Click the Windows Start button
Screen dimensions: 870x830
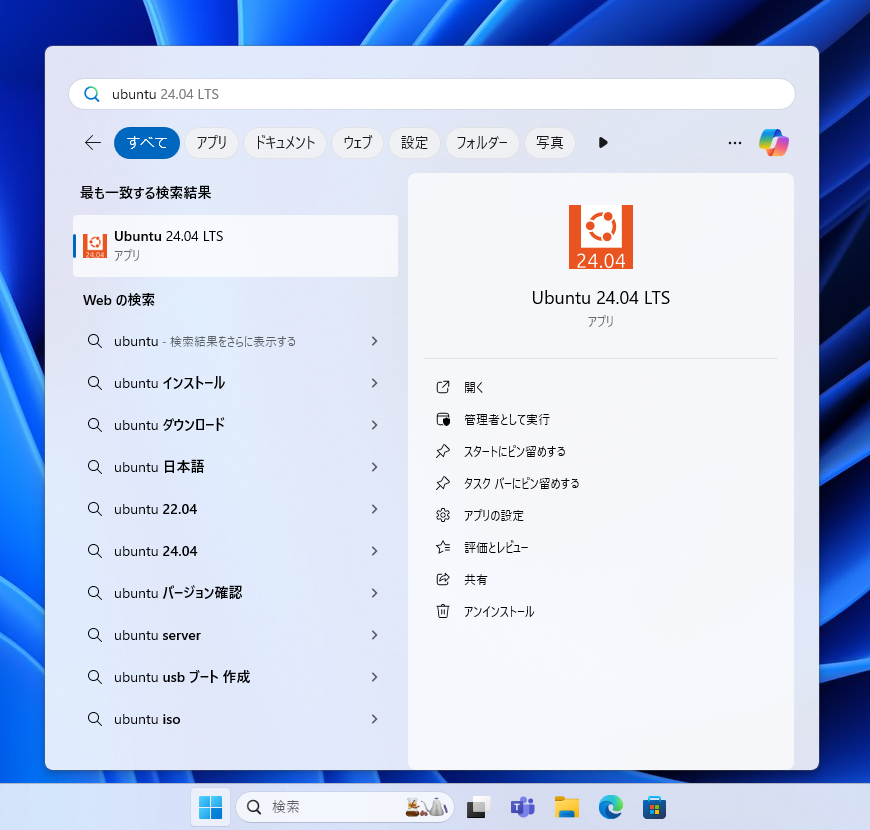tap(210, 807)
